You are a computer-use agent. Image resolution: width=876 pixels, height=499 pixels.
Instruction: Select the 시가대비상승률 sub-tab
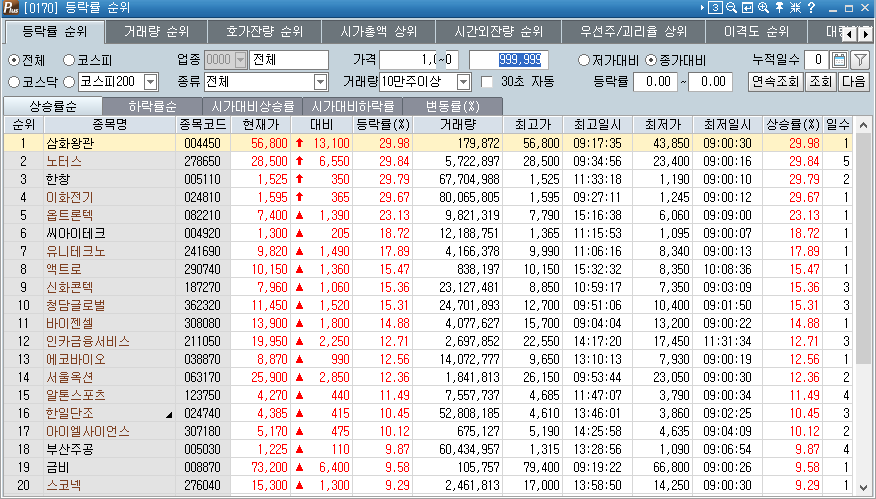(253, 106)
